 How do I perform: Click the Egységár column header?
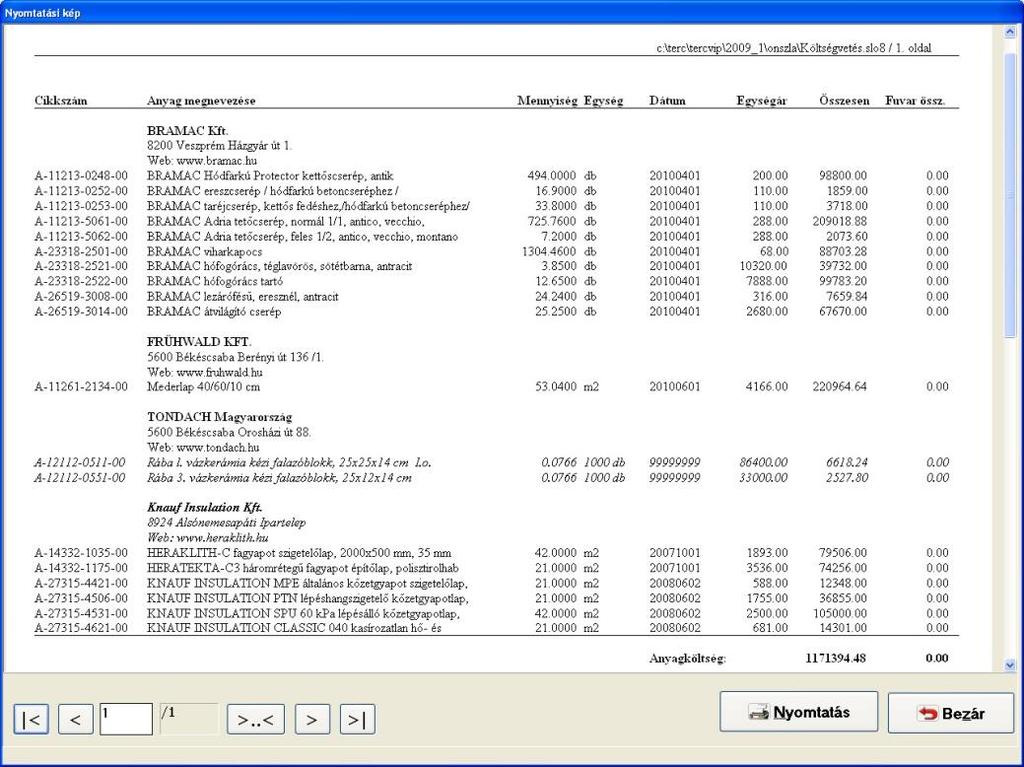click(761, 101)
